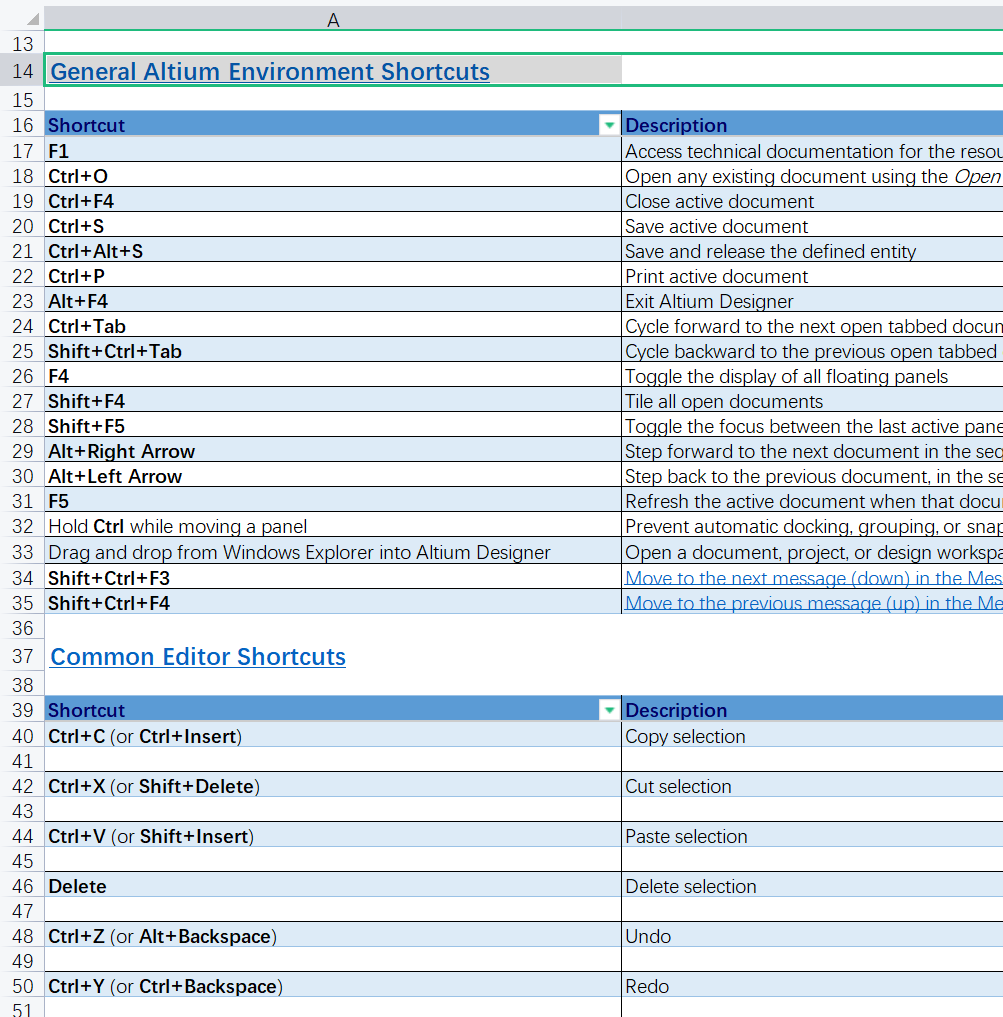
Task: Select column A by clicking its header
Action: (x=333, y=17)
